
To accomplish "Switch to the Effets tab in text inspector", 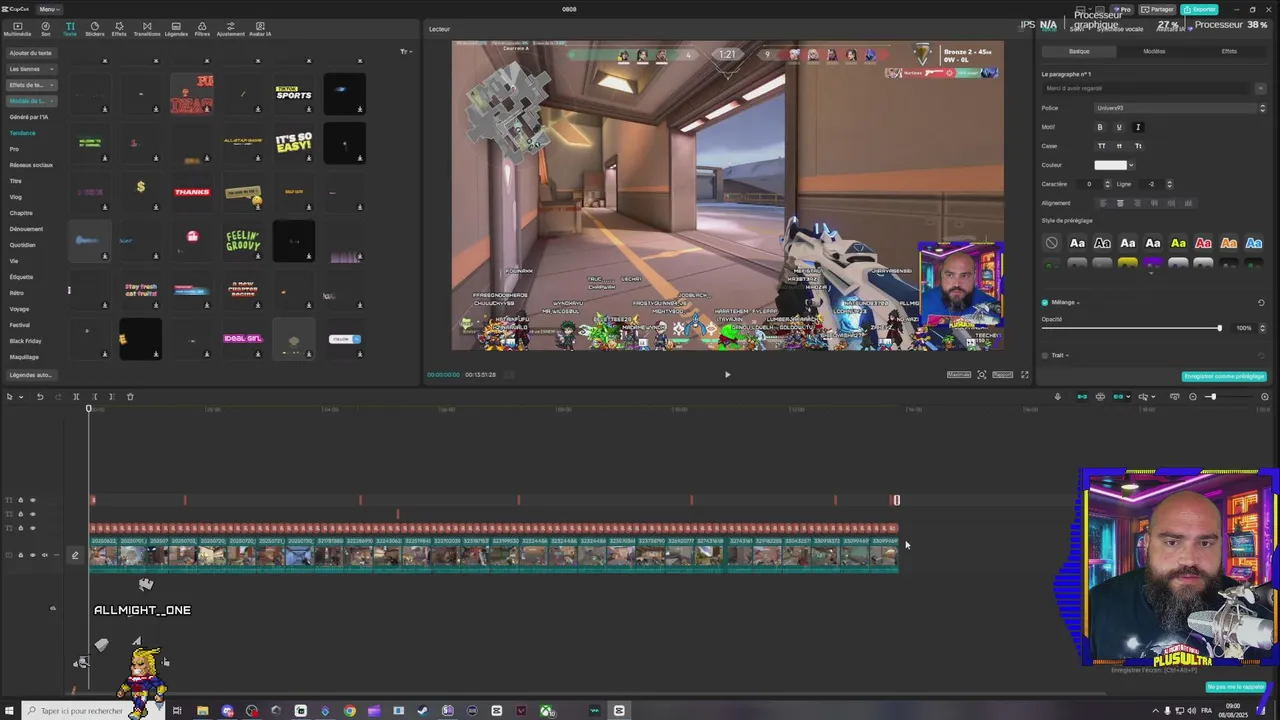I will (x=1229, y=51).
